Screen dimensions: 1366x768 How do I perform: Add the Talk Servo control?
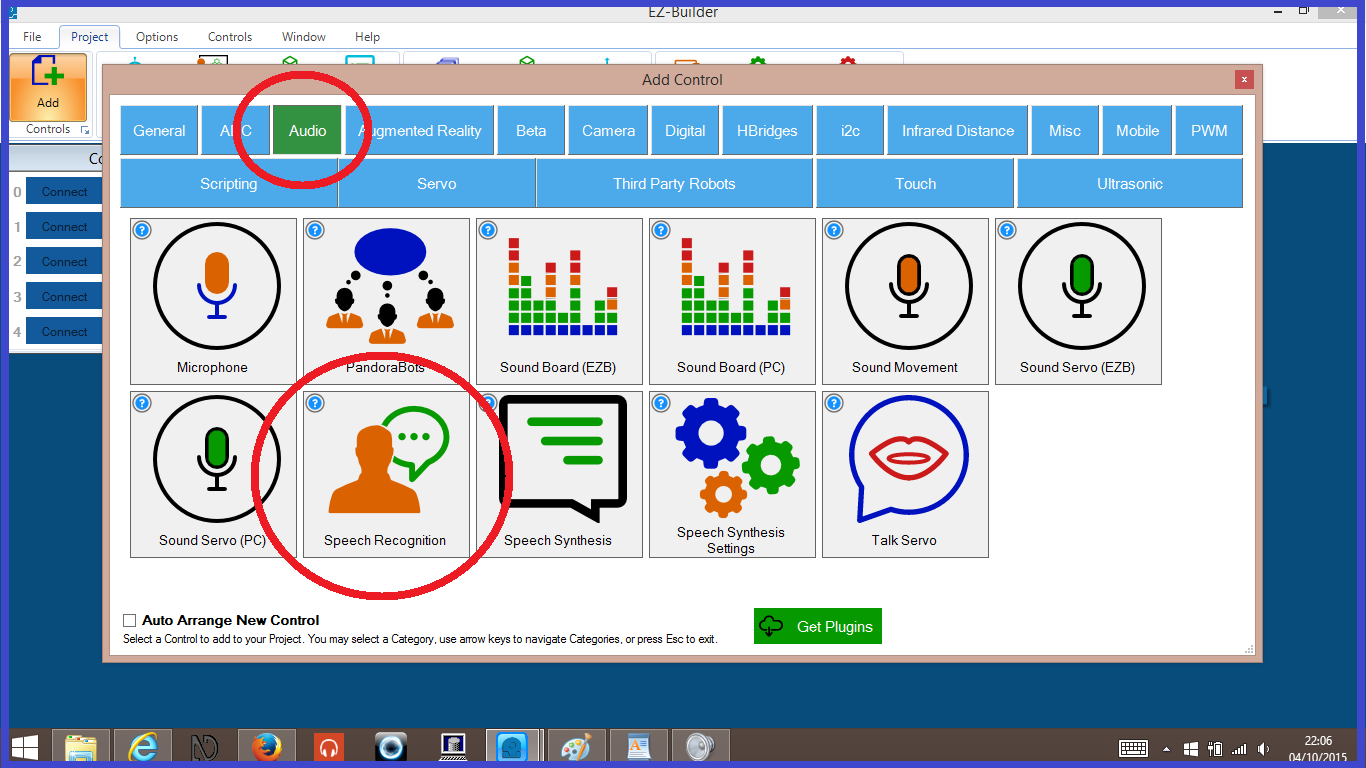905,474
